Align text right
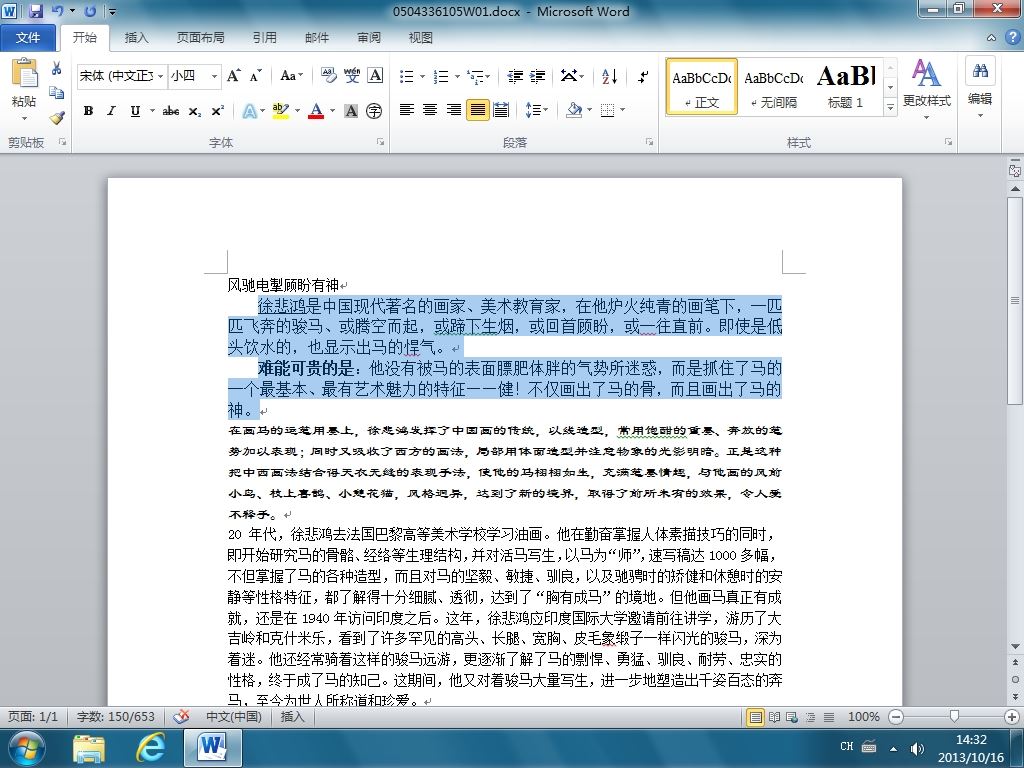This screenshot has height=768, width=1024. point(453,110)
